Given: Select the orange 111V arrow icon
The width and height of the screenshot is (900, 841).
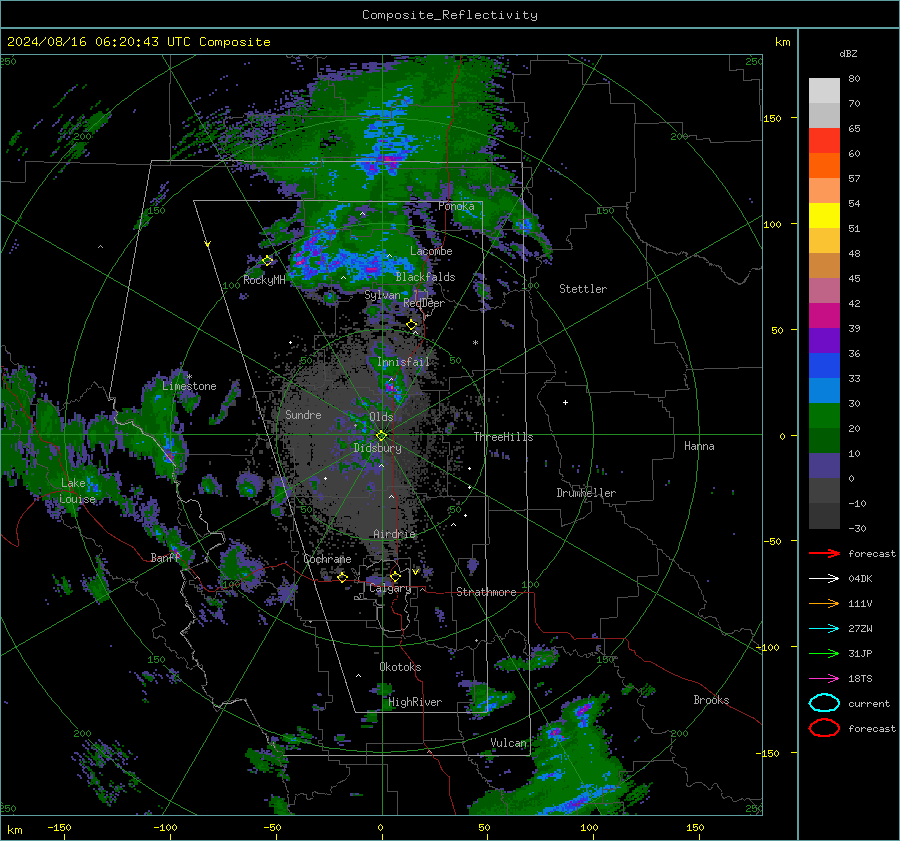Looking at the screenshot, I should (824, 603).
